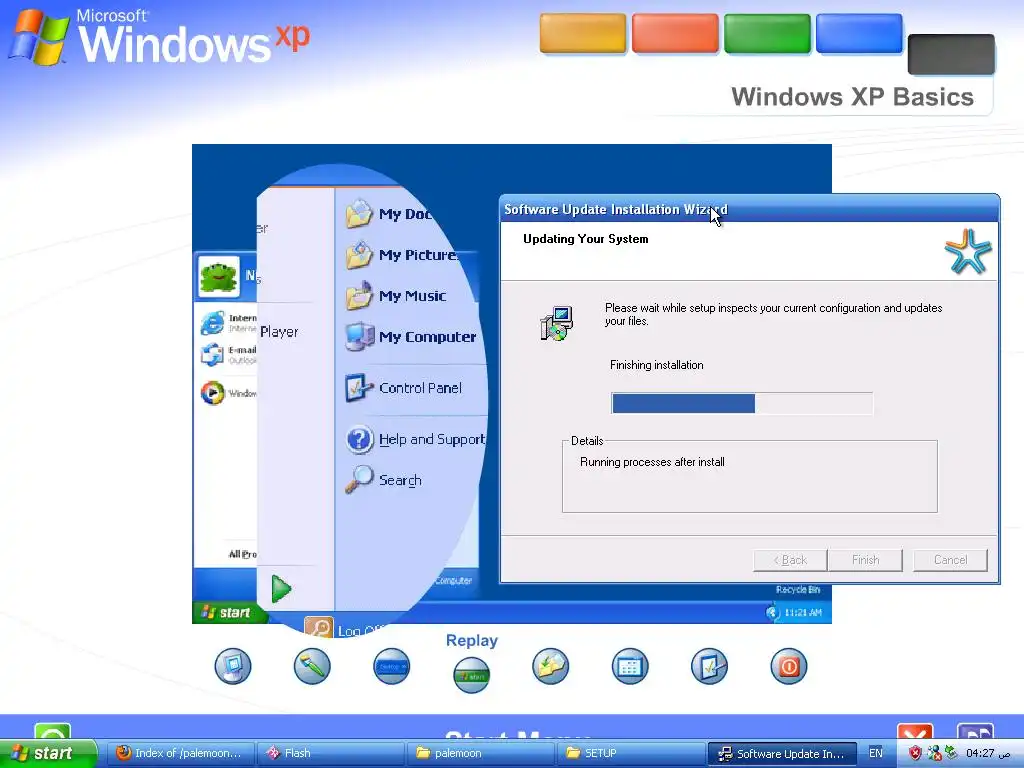Switch to the 'Index of /palemoon' taskbar button
This screenshot has width=1024, height=768.
click(x=179, y=754)
